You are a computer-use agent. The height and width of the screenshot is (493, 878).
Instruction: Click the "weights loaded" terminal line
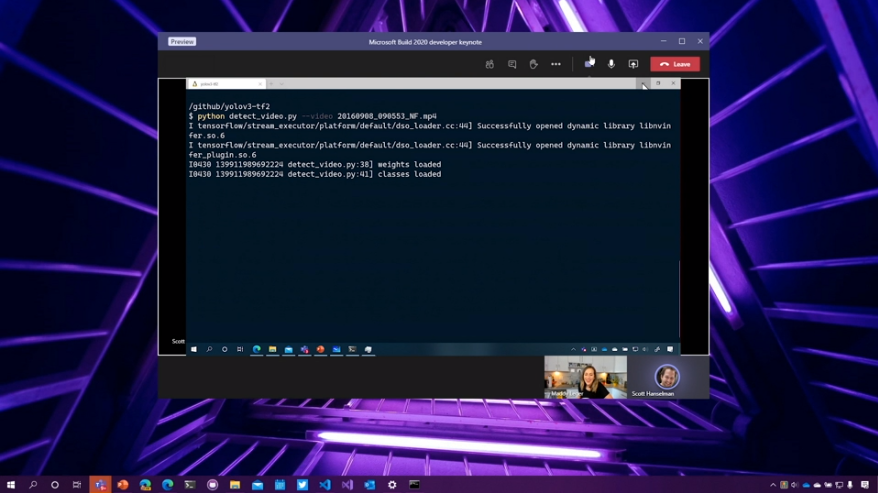315,165
